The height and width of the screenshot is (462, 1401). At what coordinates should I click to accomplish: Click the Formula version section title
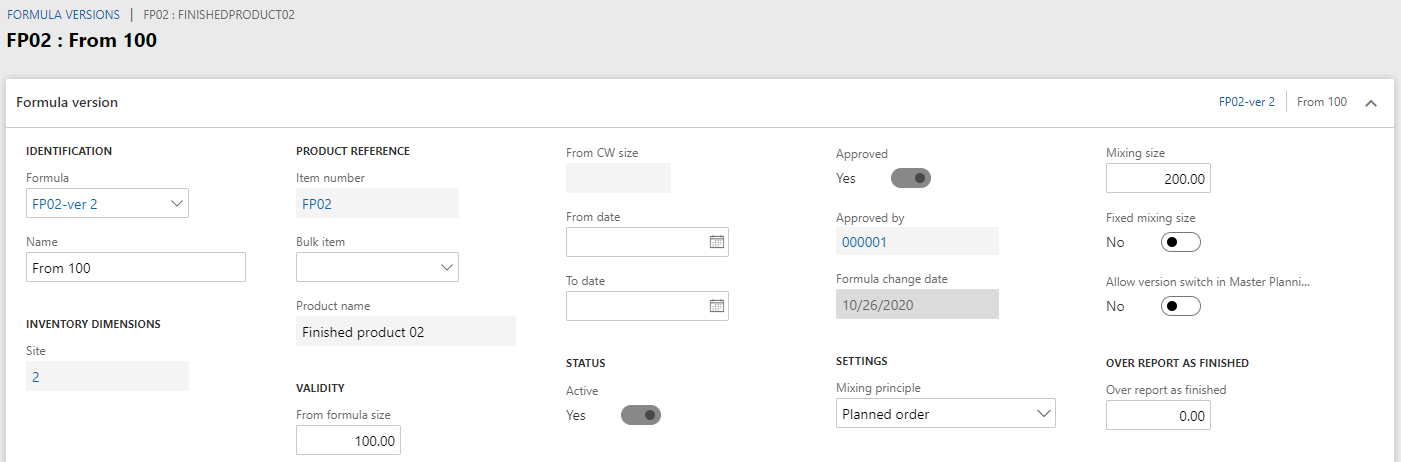coord(67,102)
